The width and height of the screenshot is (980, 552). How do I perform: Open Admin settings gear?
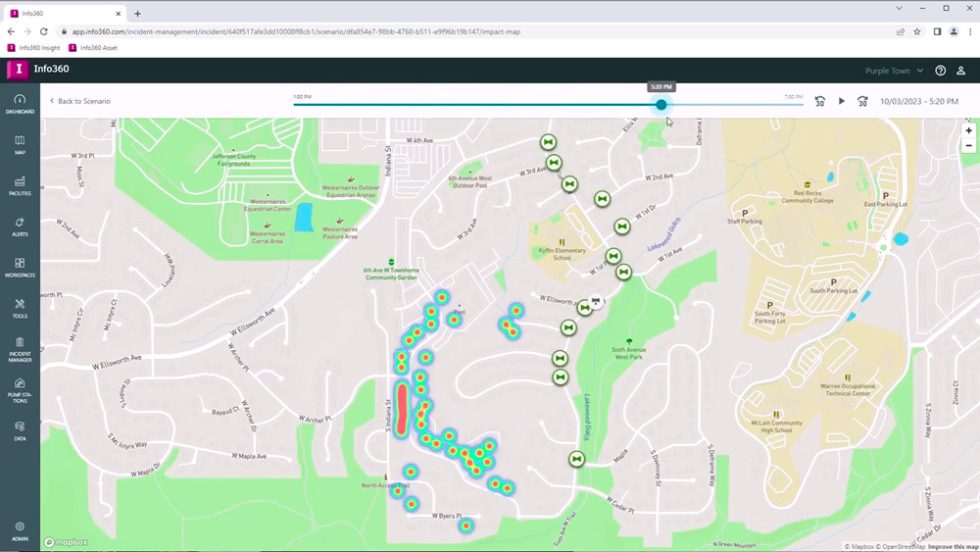point(20,531)
